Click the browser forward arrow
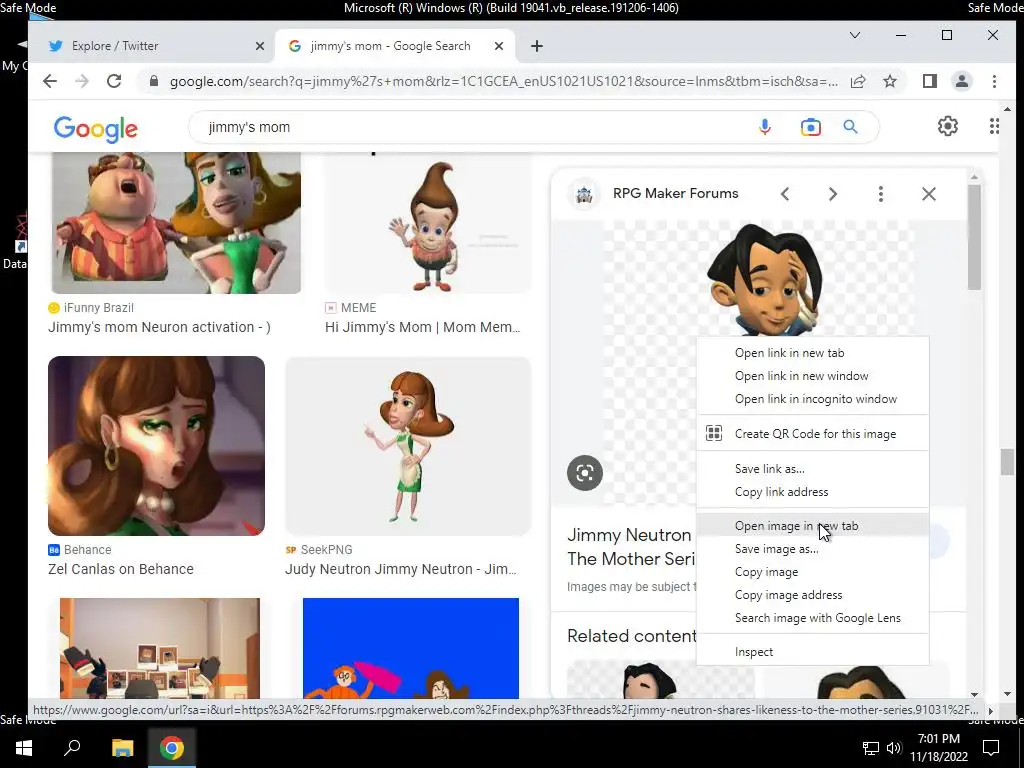1024x768 pixels. pyautogui.click(x=82, y=81)
